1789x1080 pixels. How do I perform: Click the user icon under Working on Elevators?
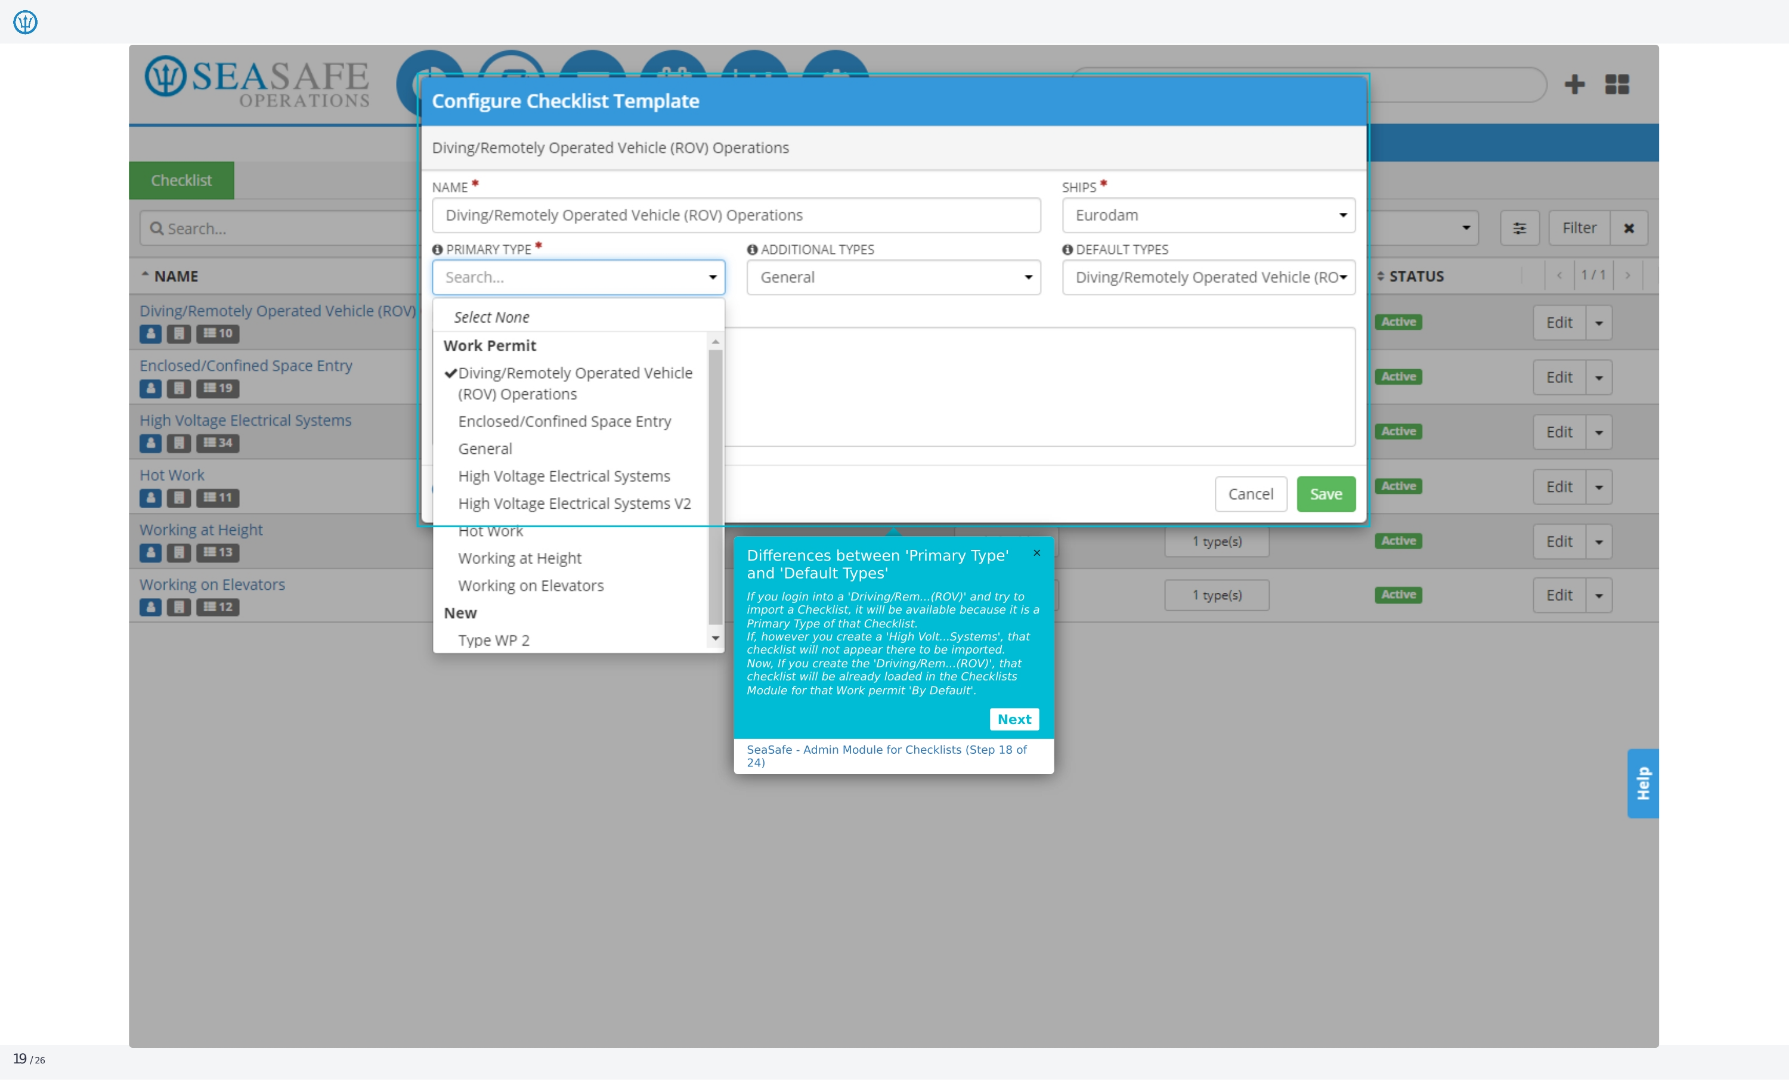click(x=150, y=607)
